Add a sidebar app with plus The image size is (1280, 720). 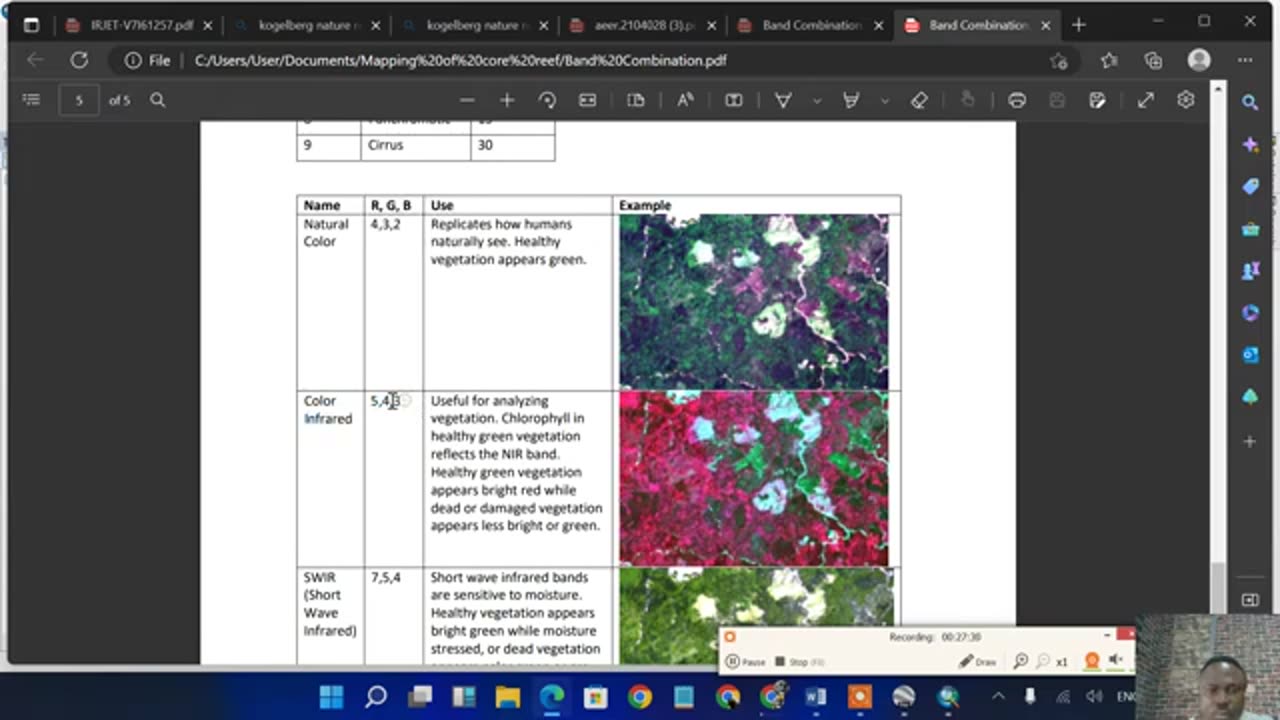click(1250, 441)
